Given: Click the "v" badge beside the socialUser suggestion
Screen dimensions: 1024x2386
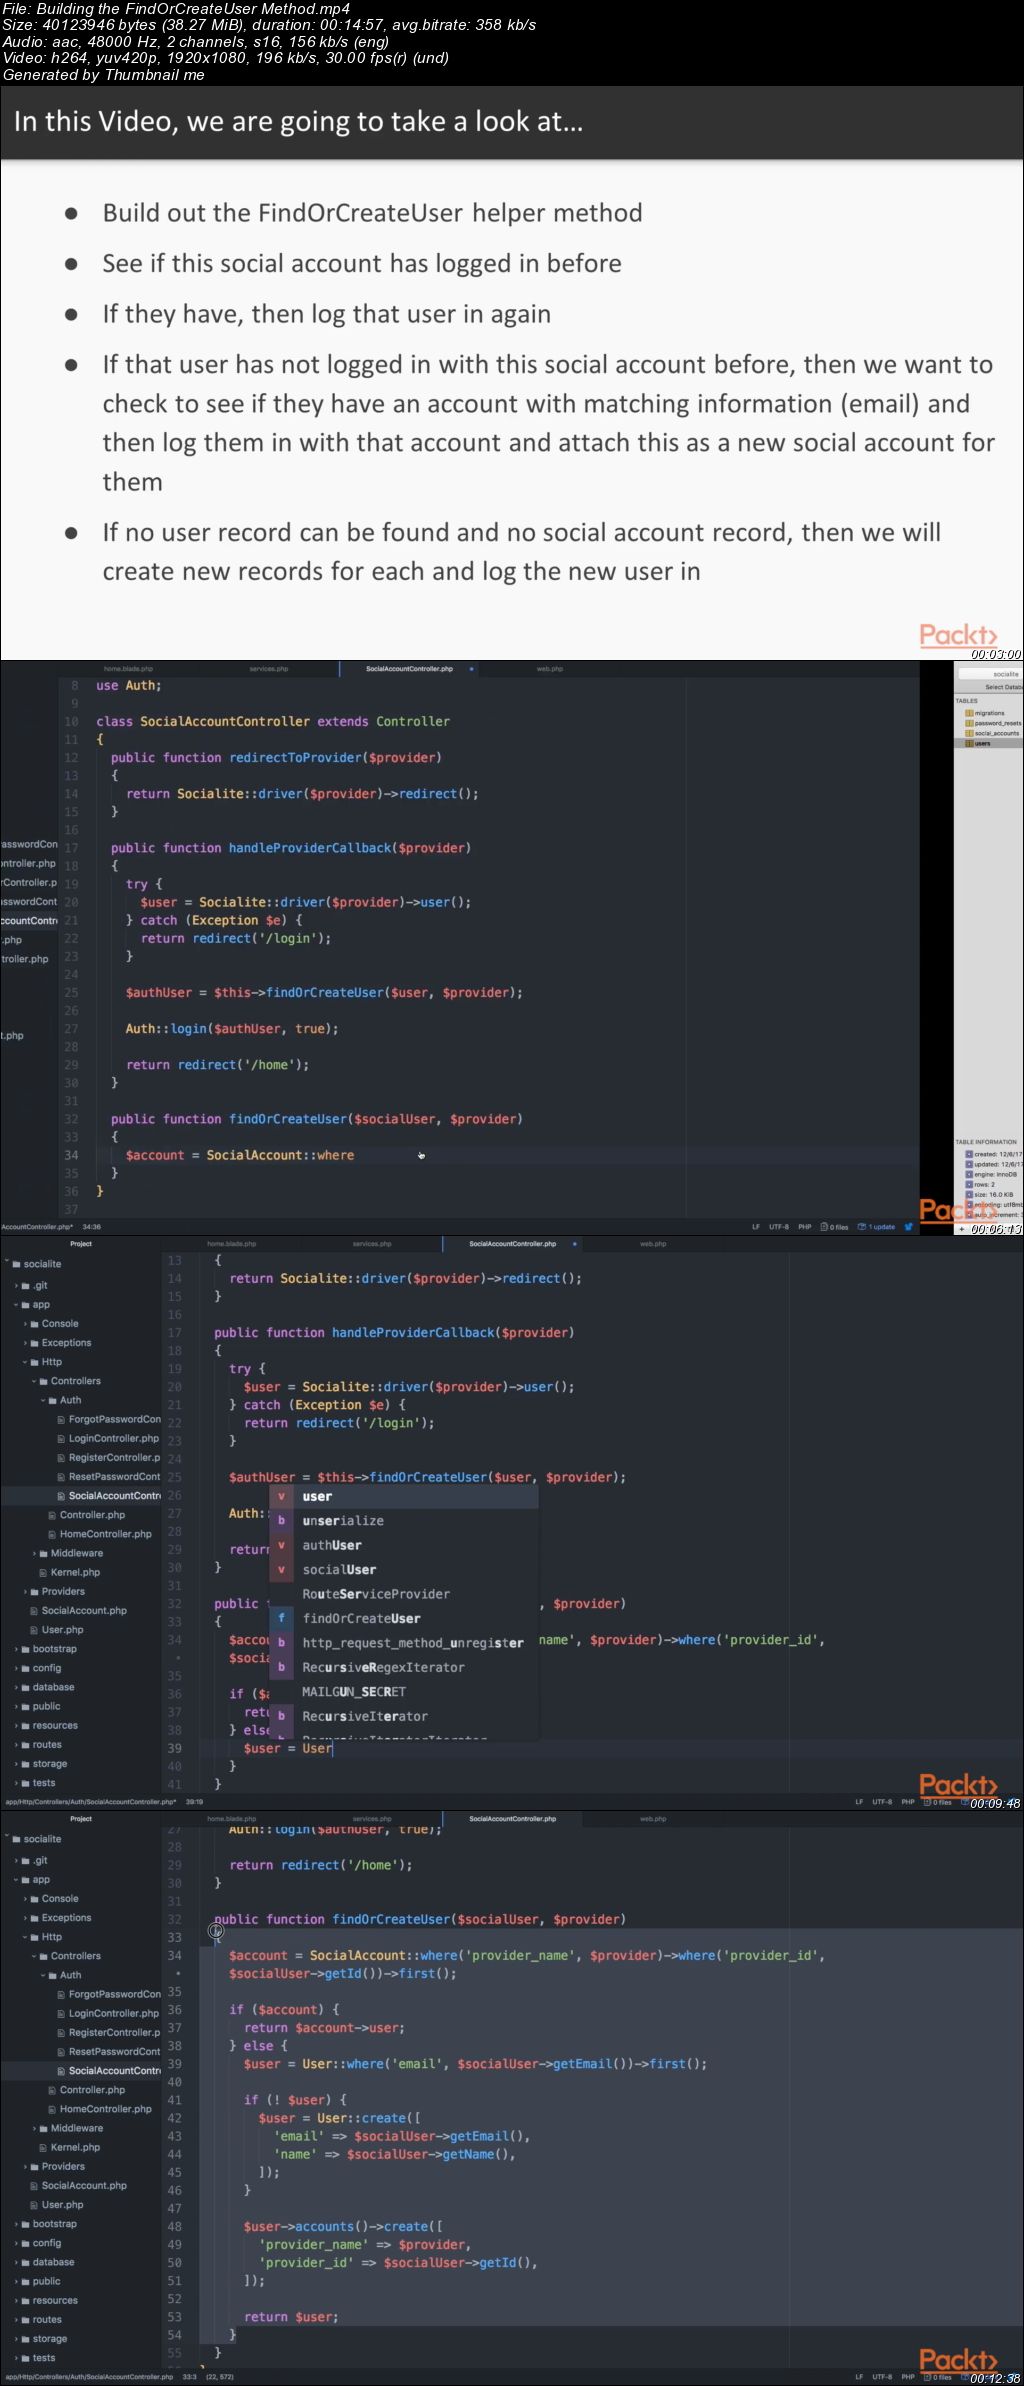Looking at the screenshot, I should [281, 1569].
